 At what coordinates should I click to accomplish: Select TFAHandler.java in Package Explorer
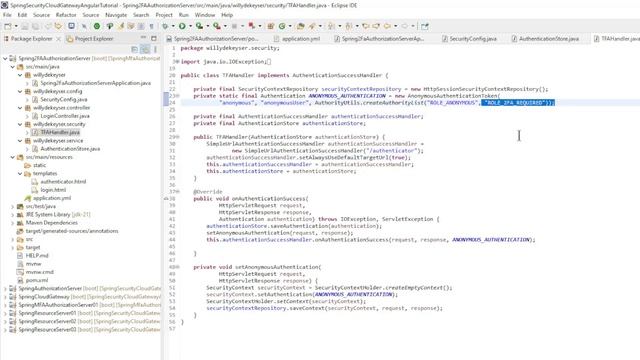pos(60,132)
